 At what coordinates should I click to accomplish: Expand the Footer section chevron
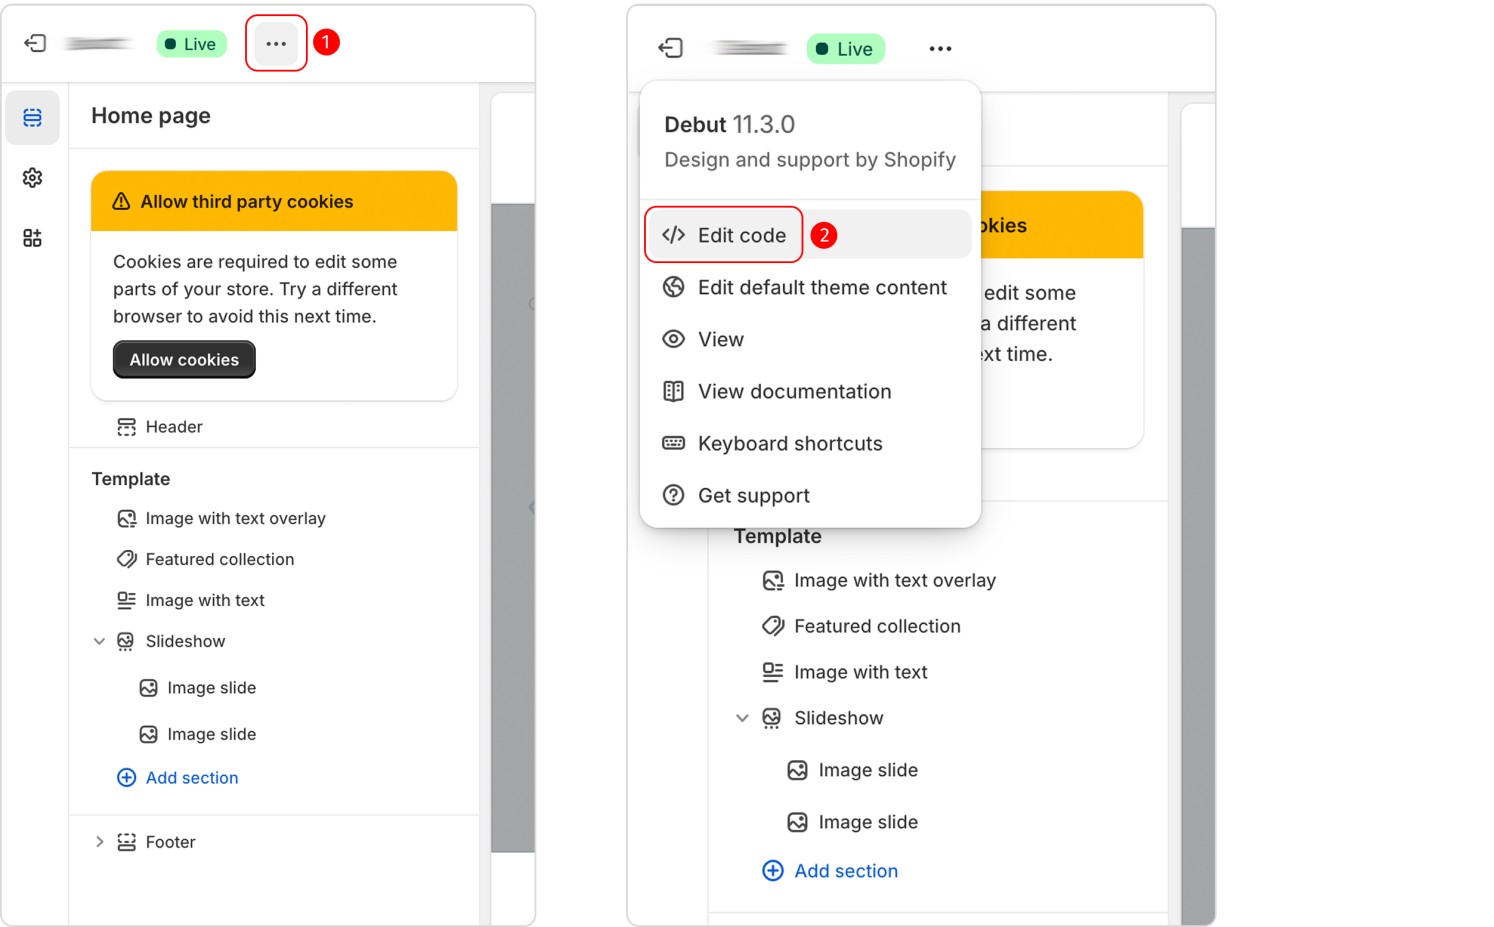[x=99, y=842]
